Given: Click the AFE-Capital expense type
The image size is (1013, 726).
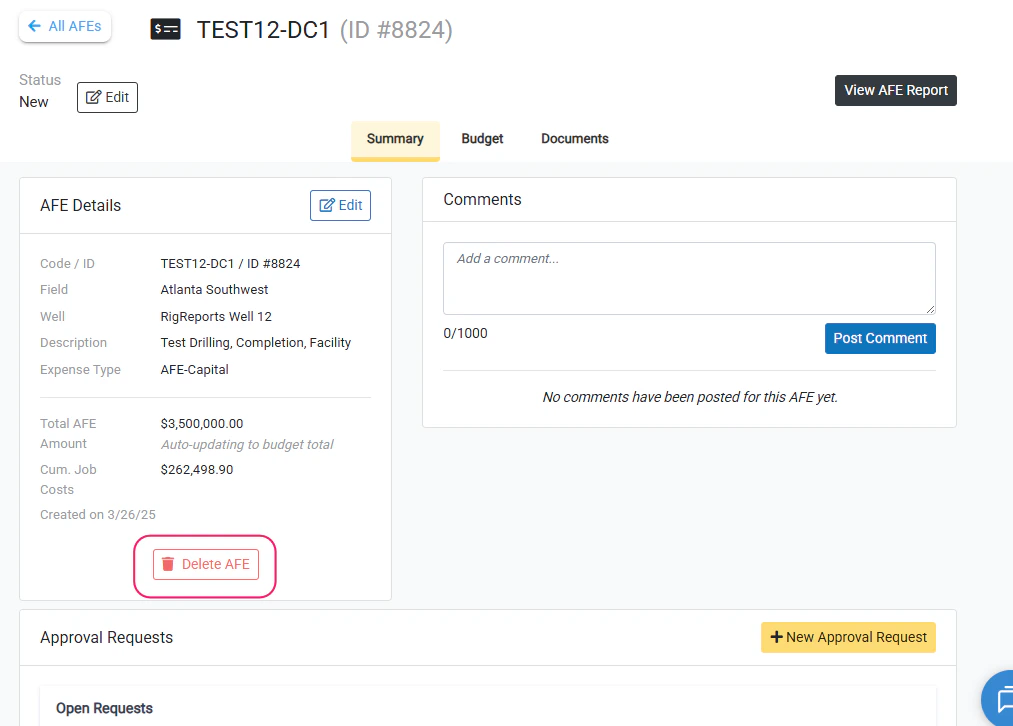Looking at the screenshot, I should pos(194,369).
